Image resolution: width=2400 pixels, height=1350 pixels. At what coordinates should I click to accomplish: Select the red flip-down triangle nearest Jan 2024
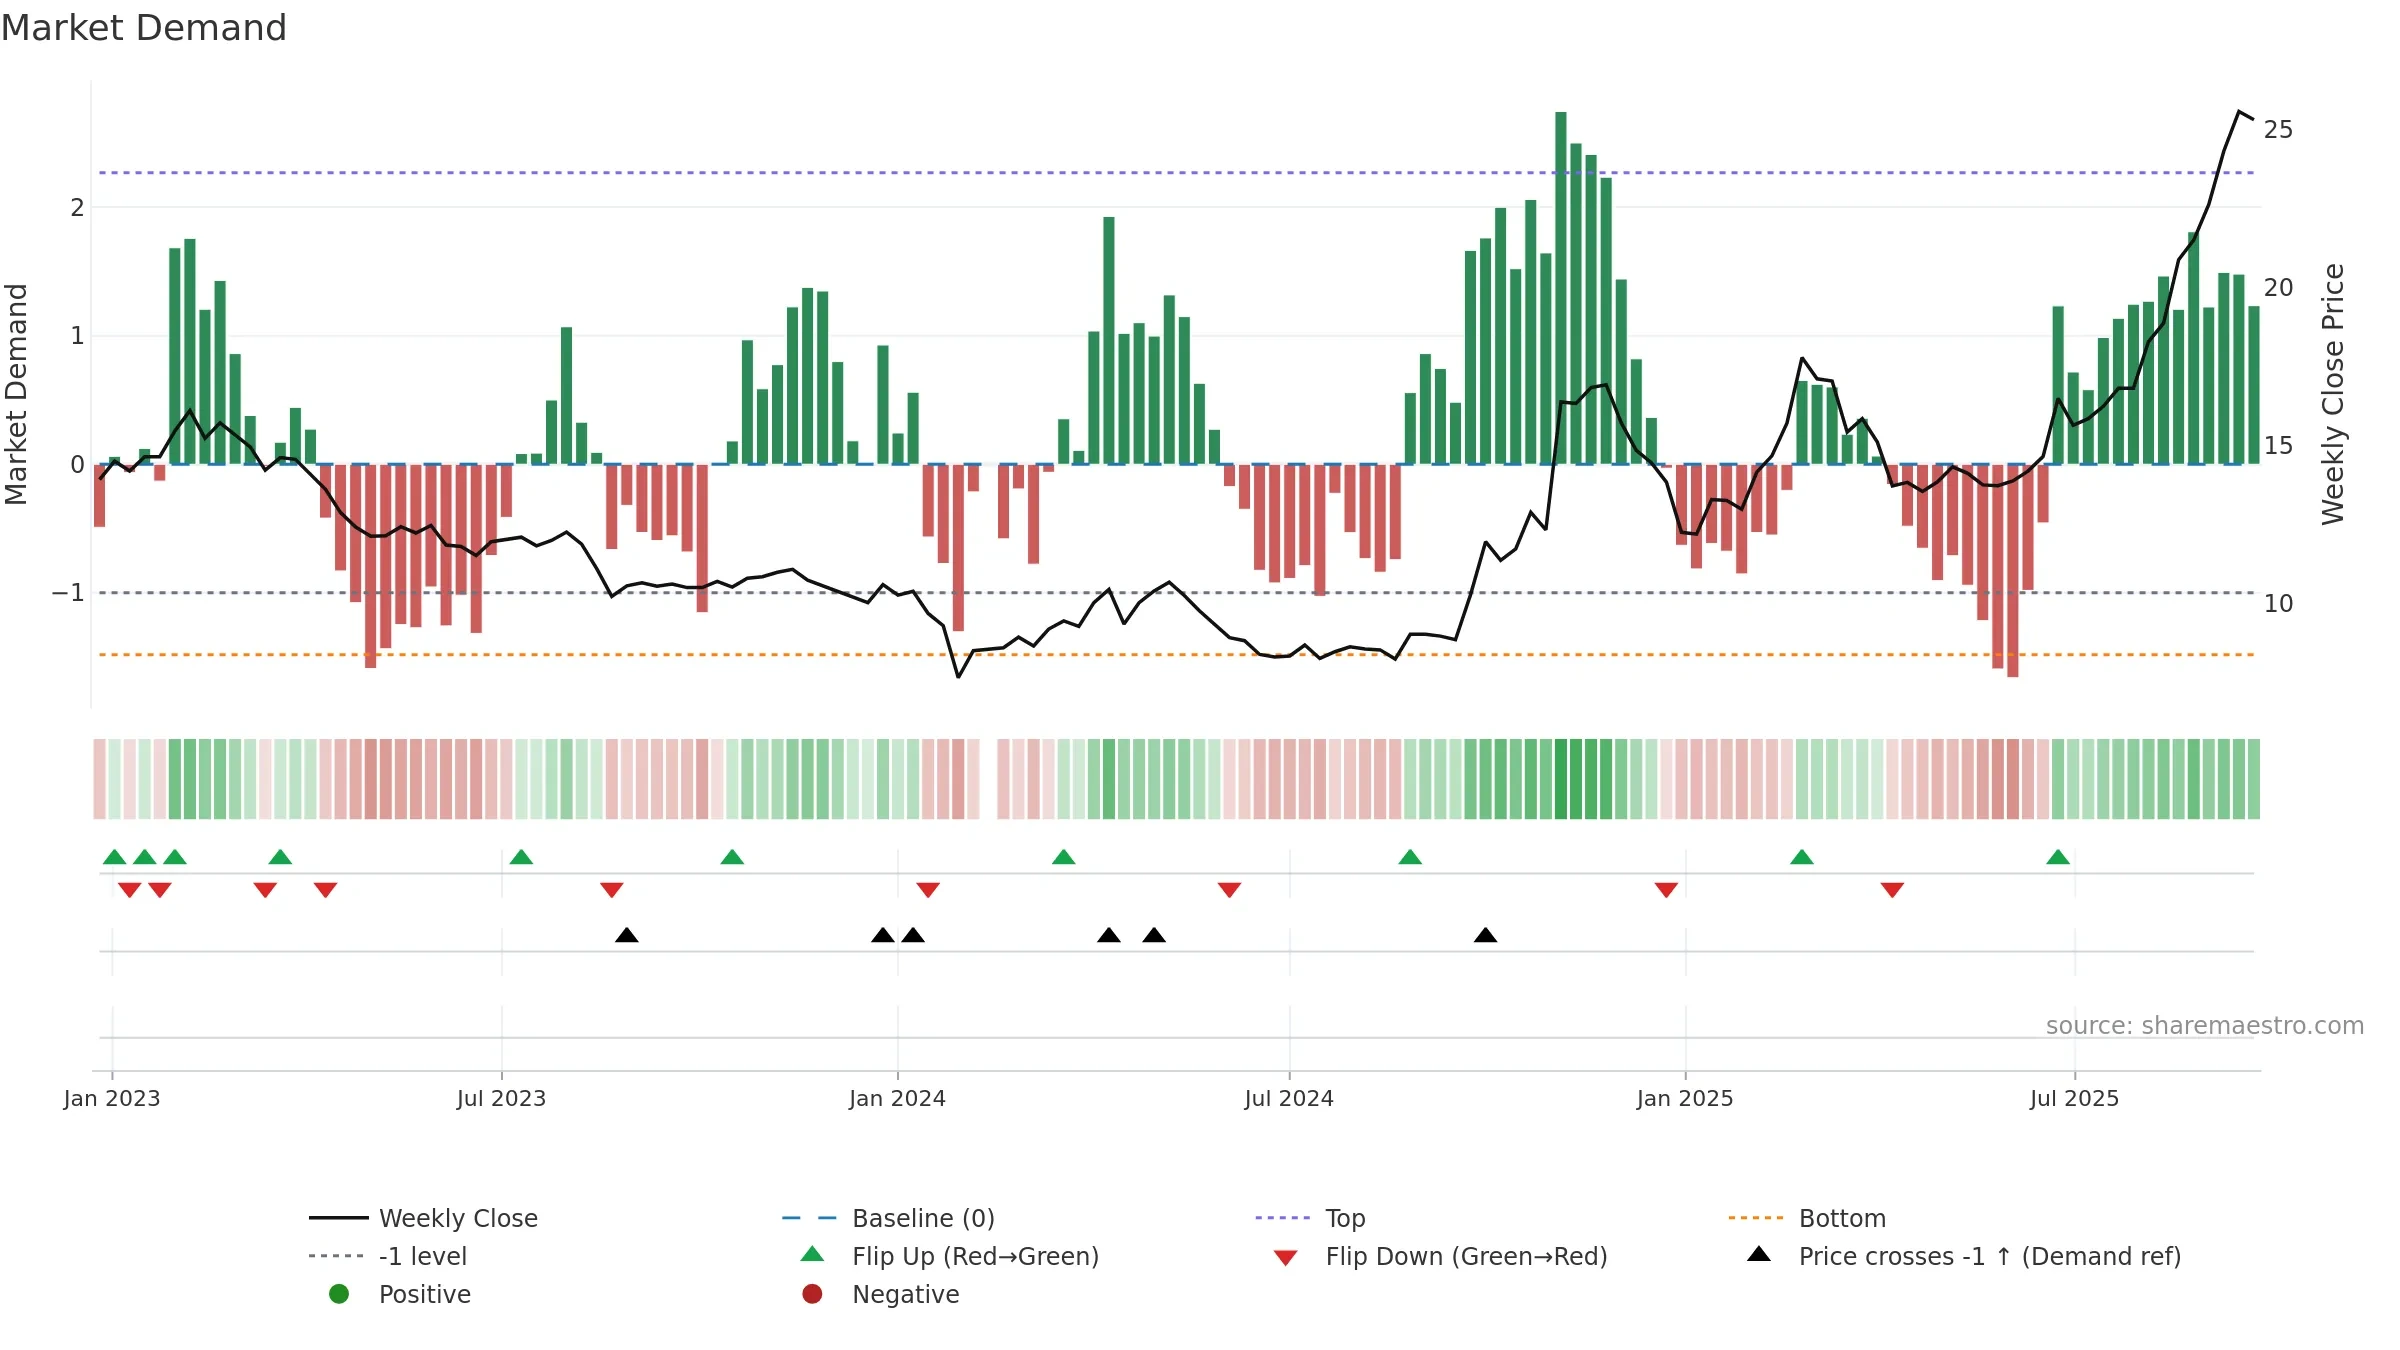coord(928,890)
